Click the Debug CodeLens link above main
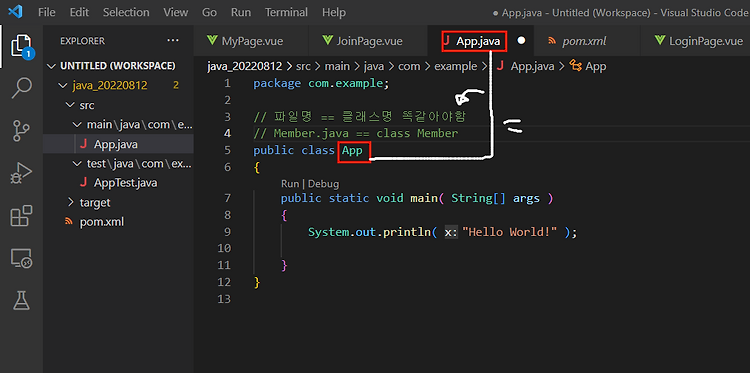The width and height of the screenshot is (750, 373). (x=323, y=184)
